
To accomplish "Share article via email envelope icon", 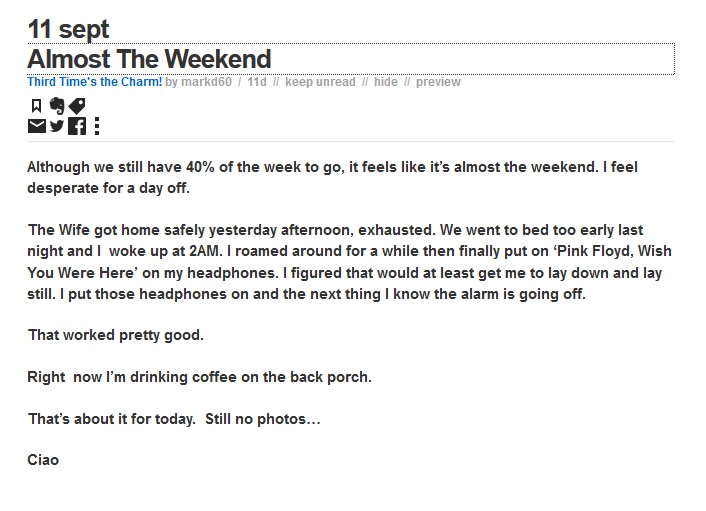I will (x=36, y=126).
